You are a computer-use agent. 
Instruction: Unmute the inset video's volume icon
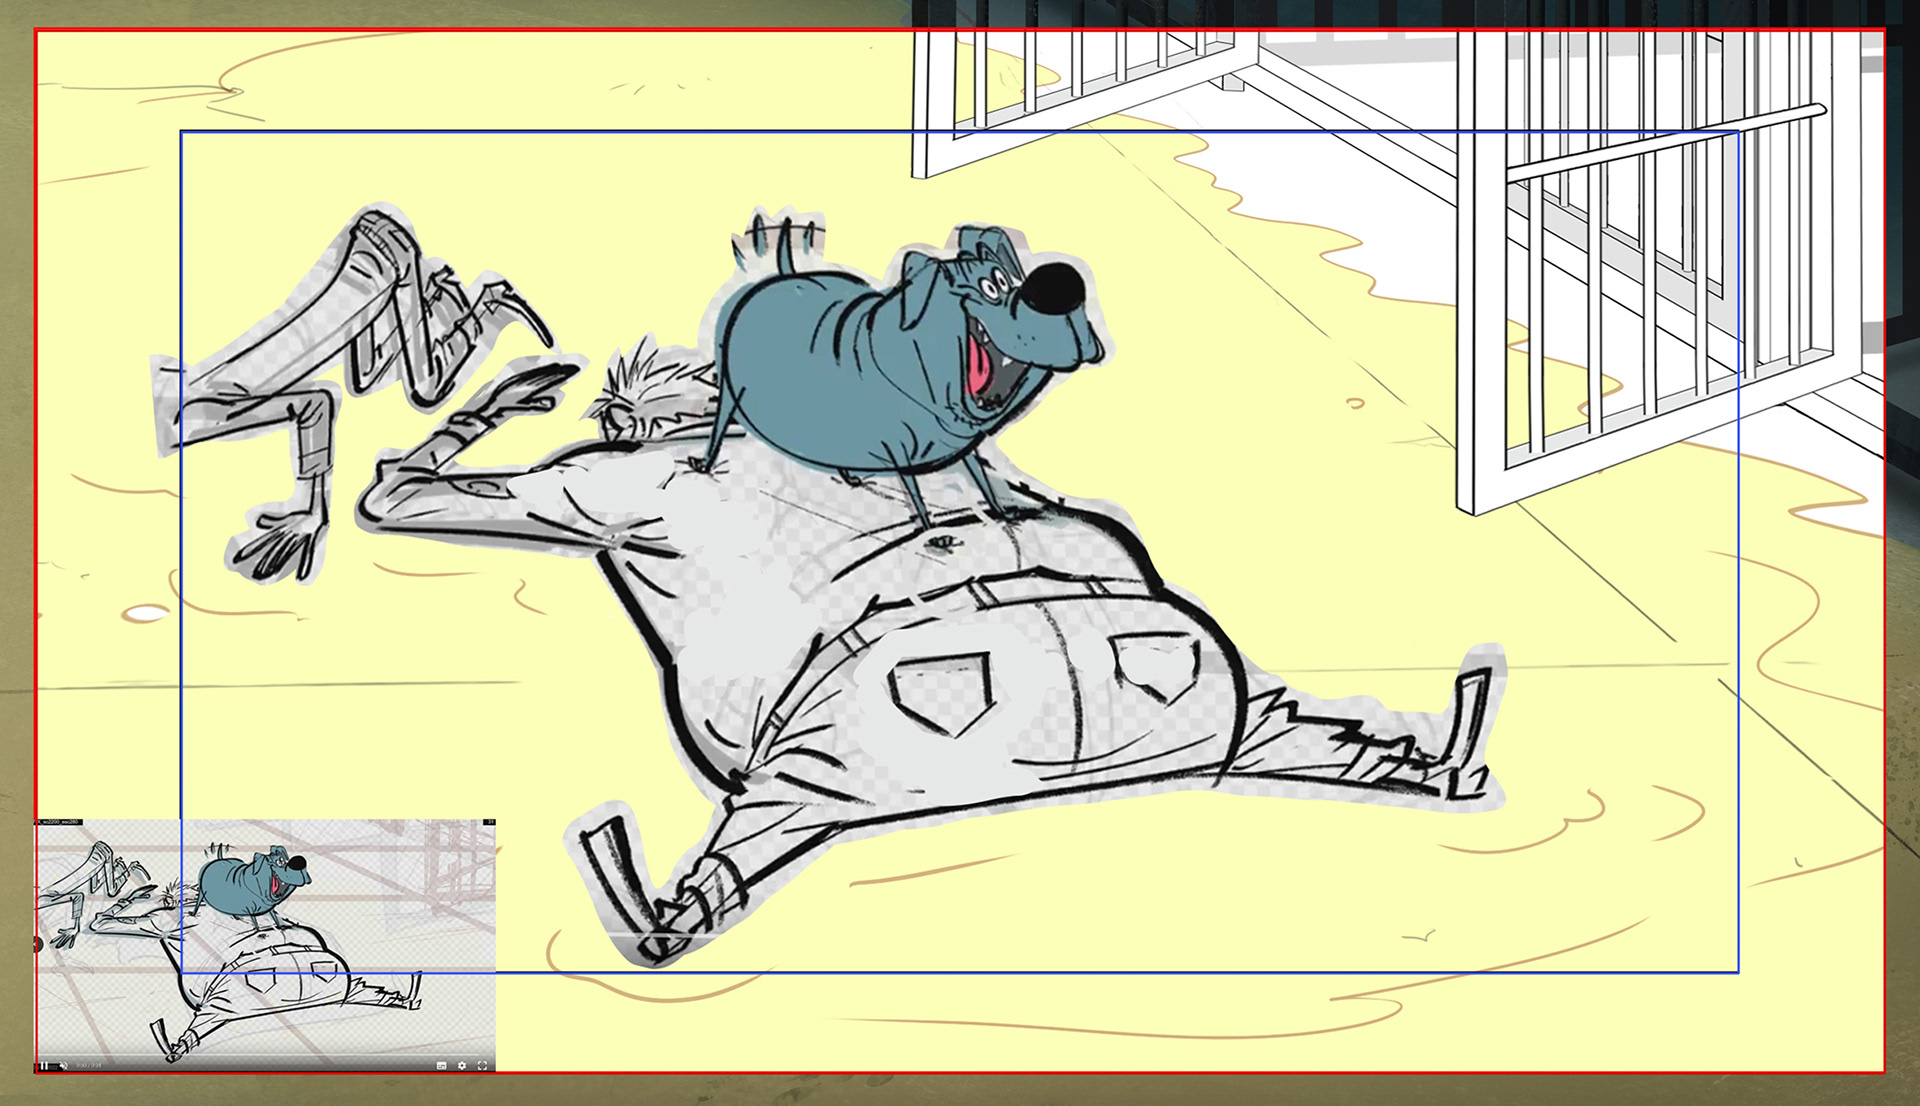(x=64, y=1065)
